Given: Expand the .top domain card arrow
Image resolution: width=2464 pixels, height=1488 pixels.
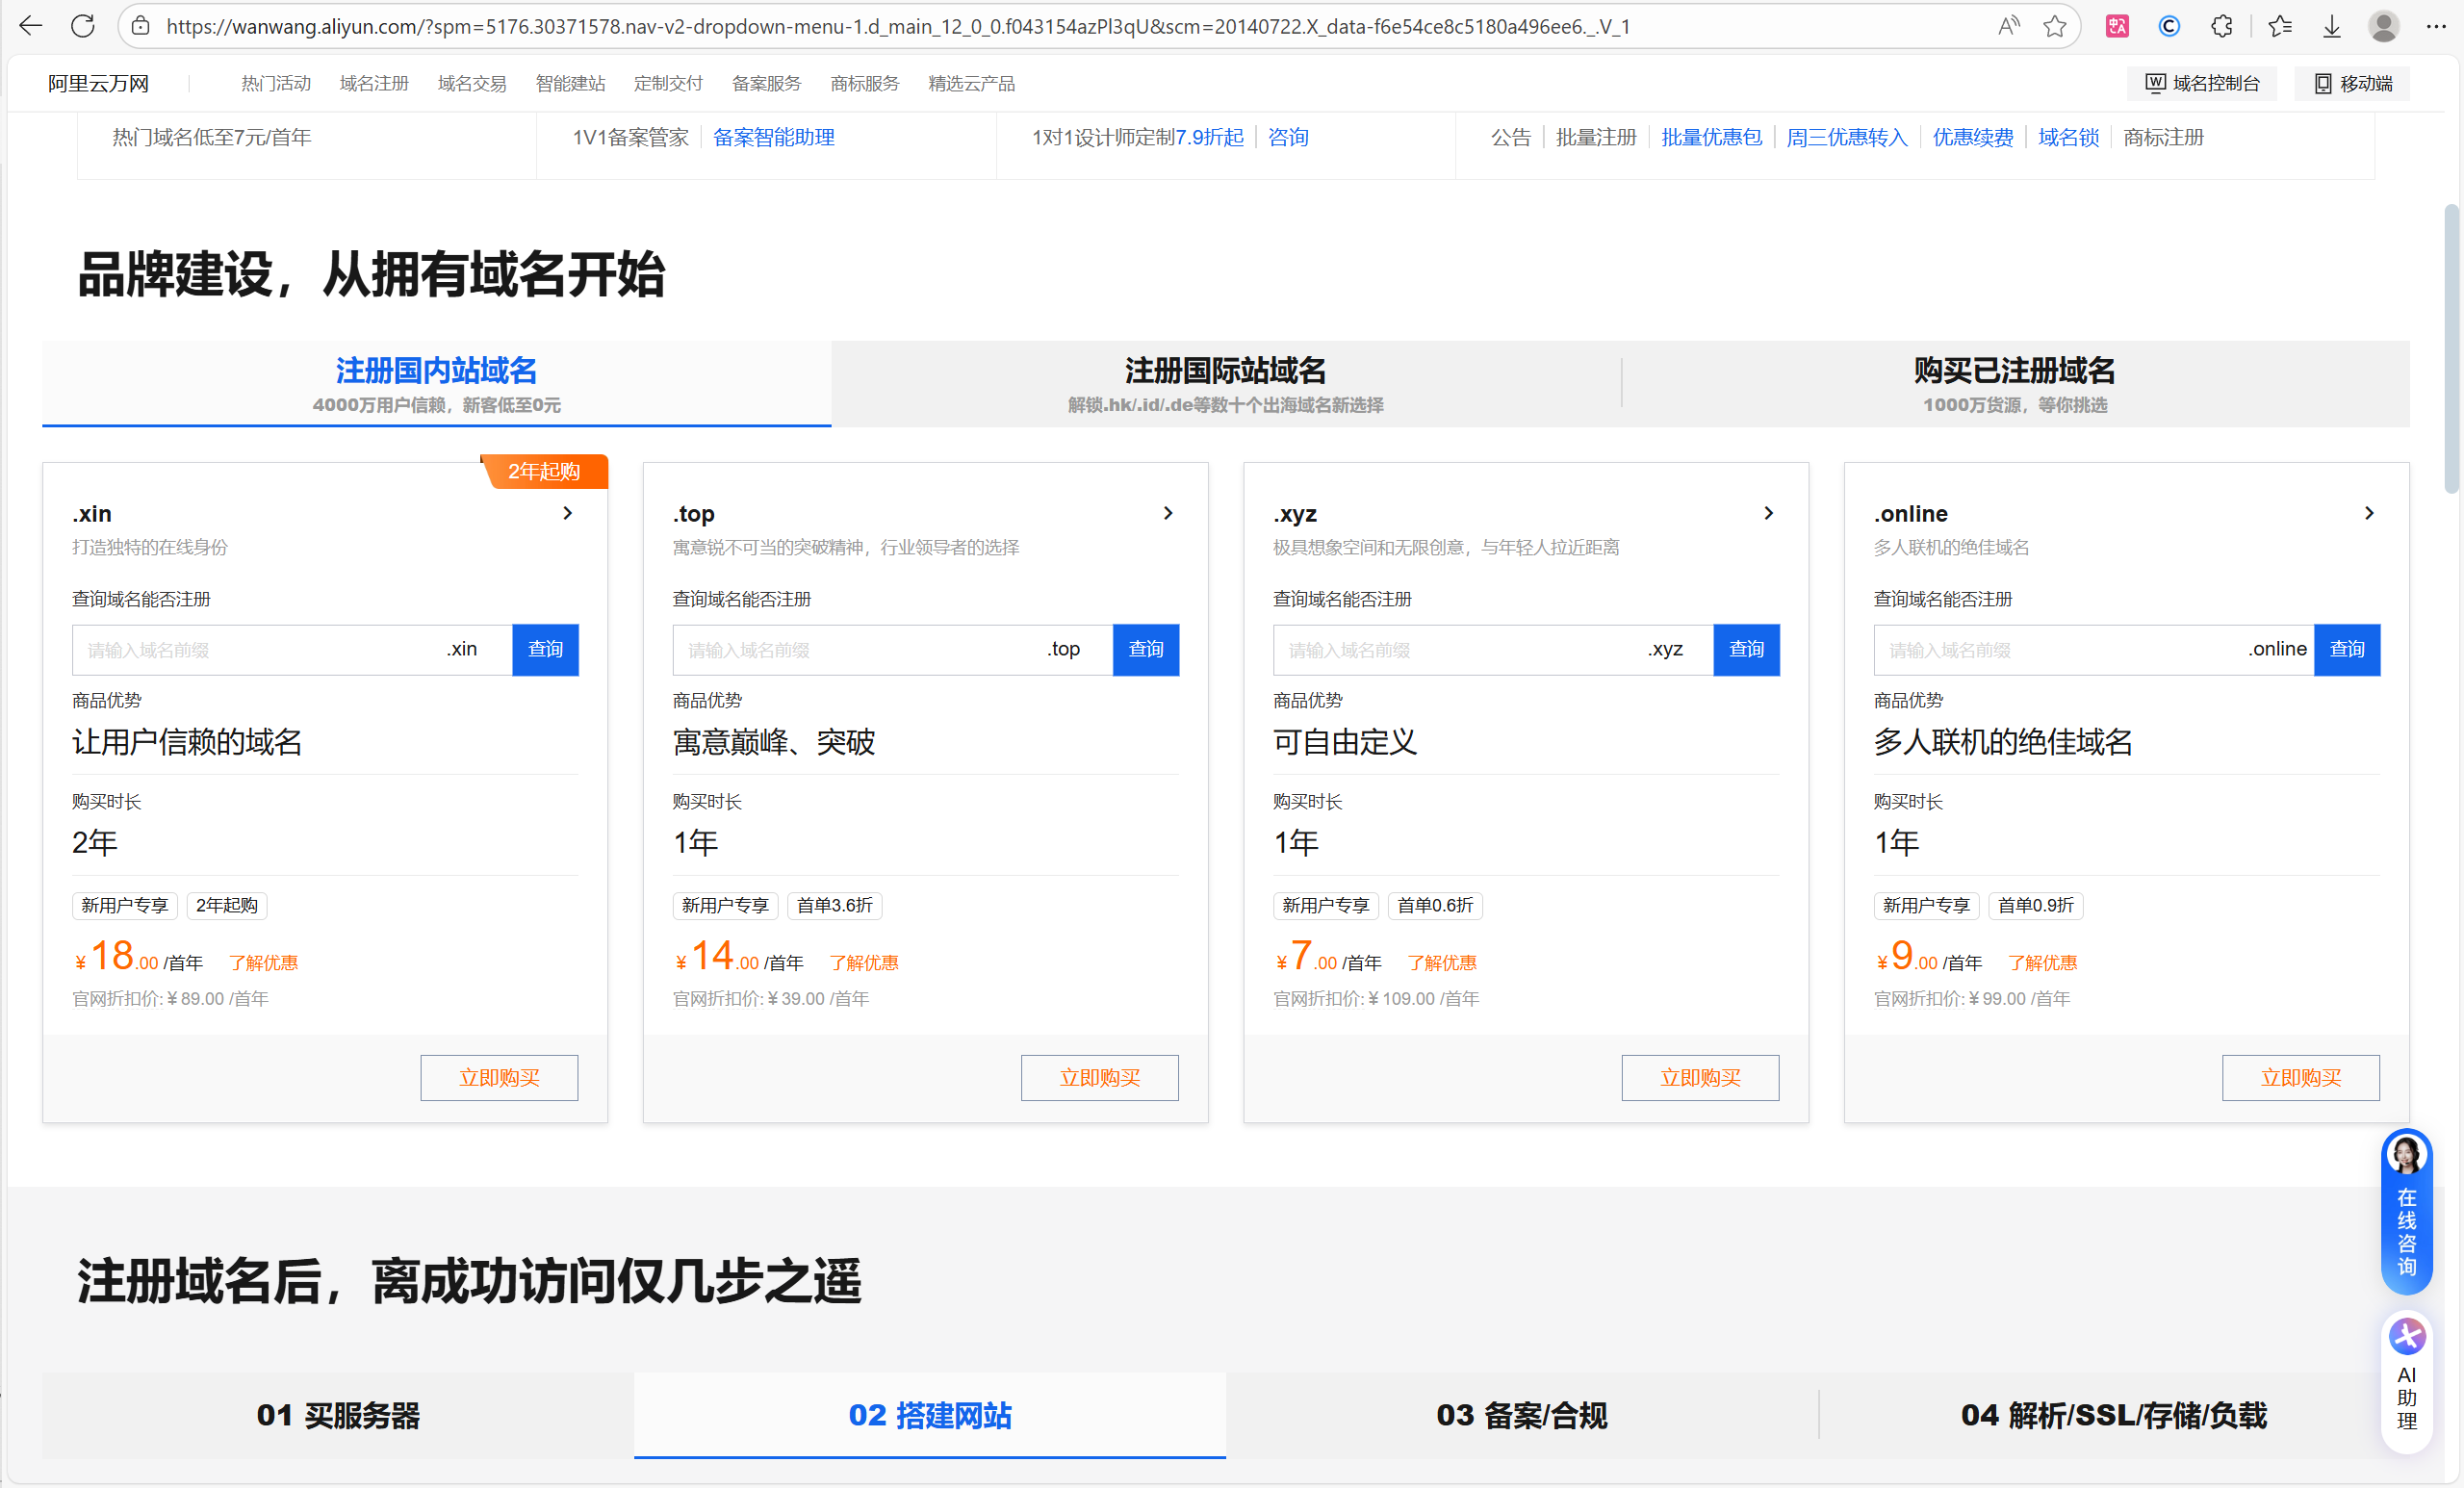Looking at the screenshot, I should (1167, 513).
